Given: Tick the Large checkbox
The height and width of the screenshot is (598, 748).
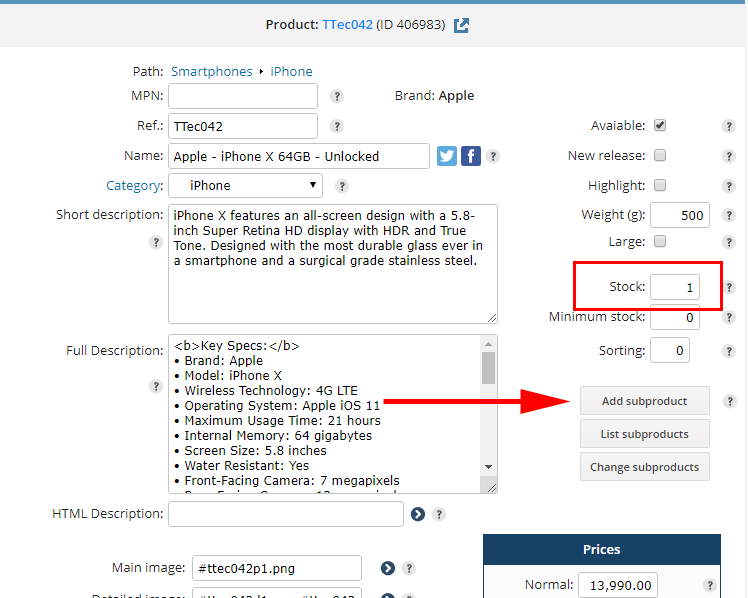Looking at the screenshot, I should pos(660,241).
